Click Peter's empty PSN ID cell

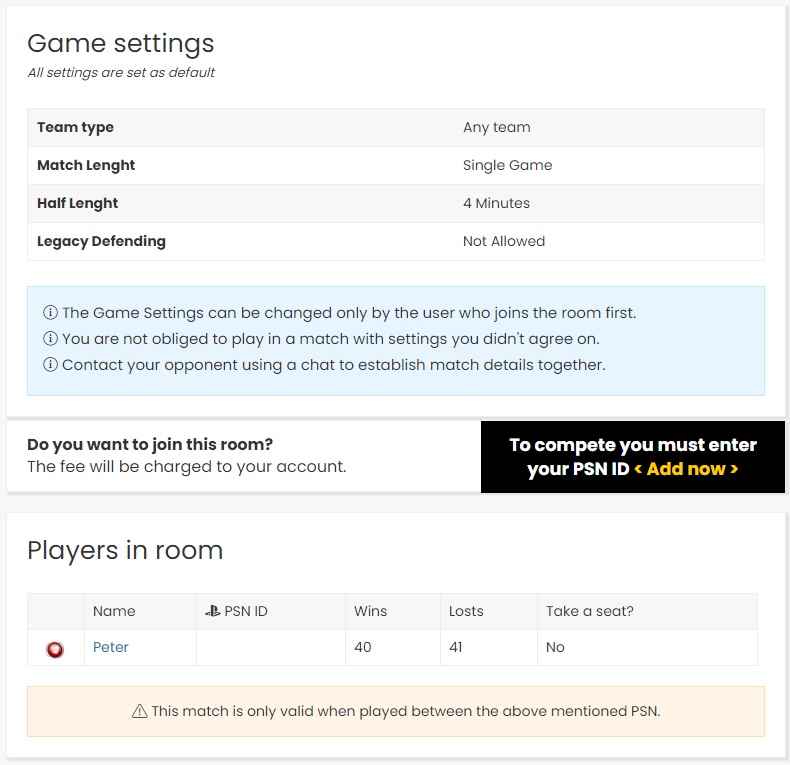click(x=271, y=647)
